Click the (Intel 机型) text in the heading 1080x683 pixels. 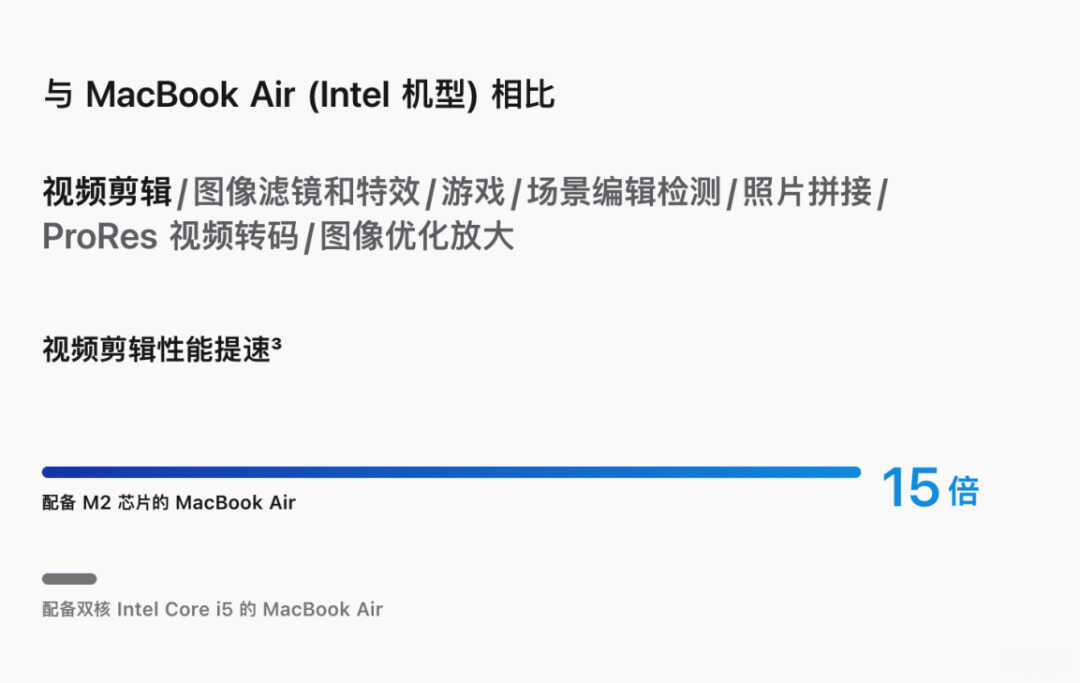pyautogui.click(x=393, y=95)
